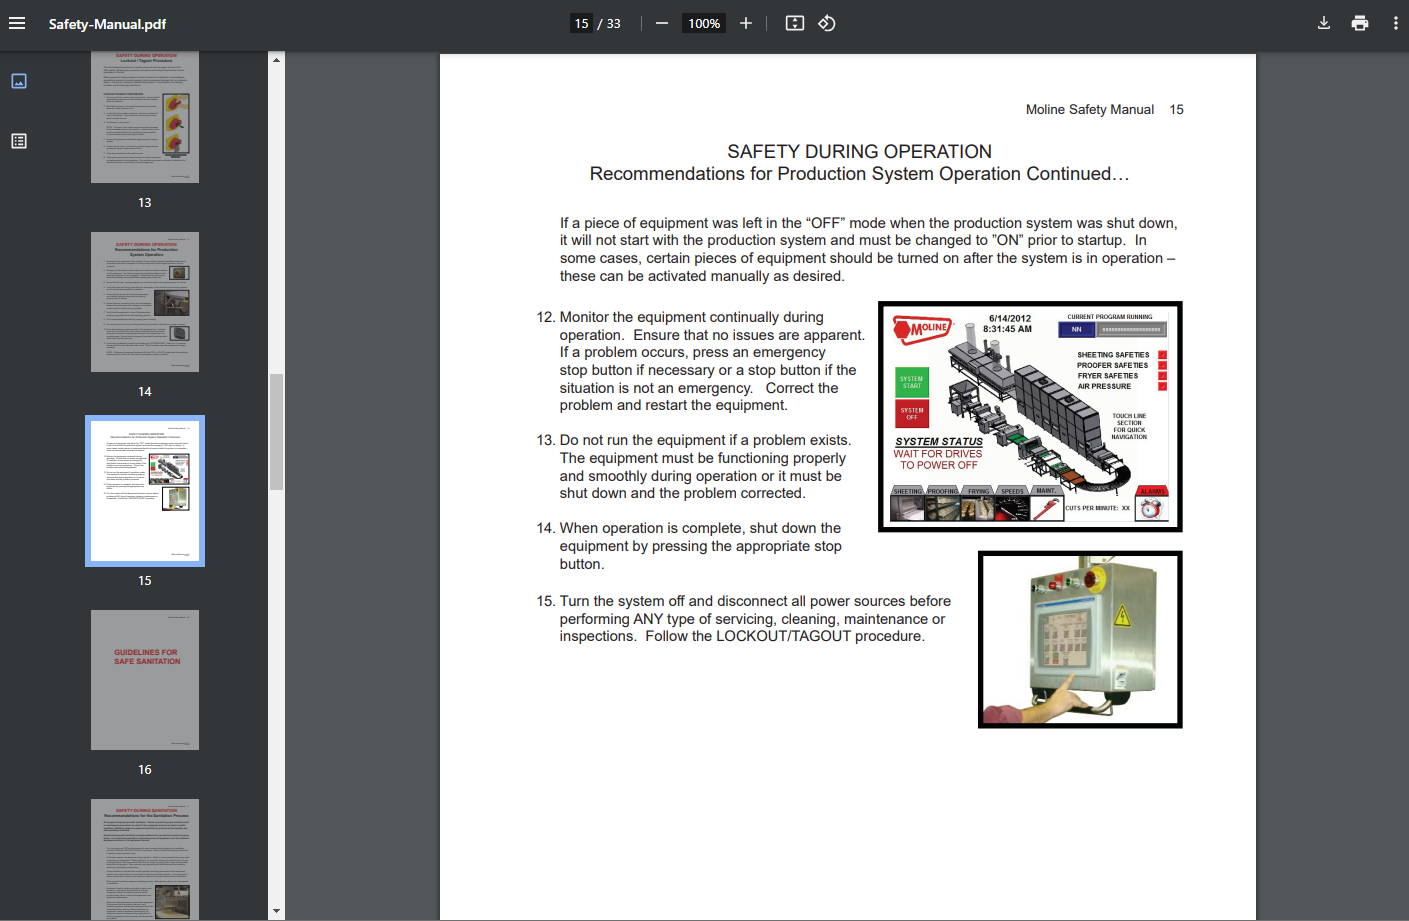
Task: Print the document
Action: [1360, 23]
